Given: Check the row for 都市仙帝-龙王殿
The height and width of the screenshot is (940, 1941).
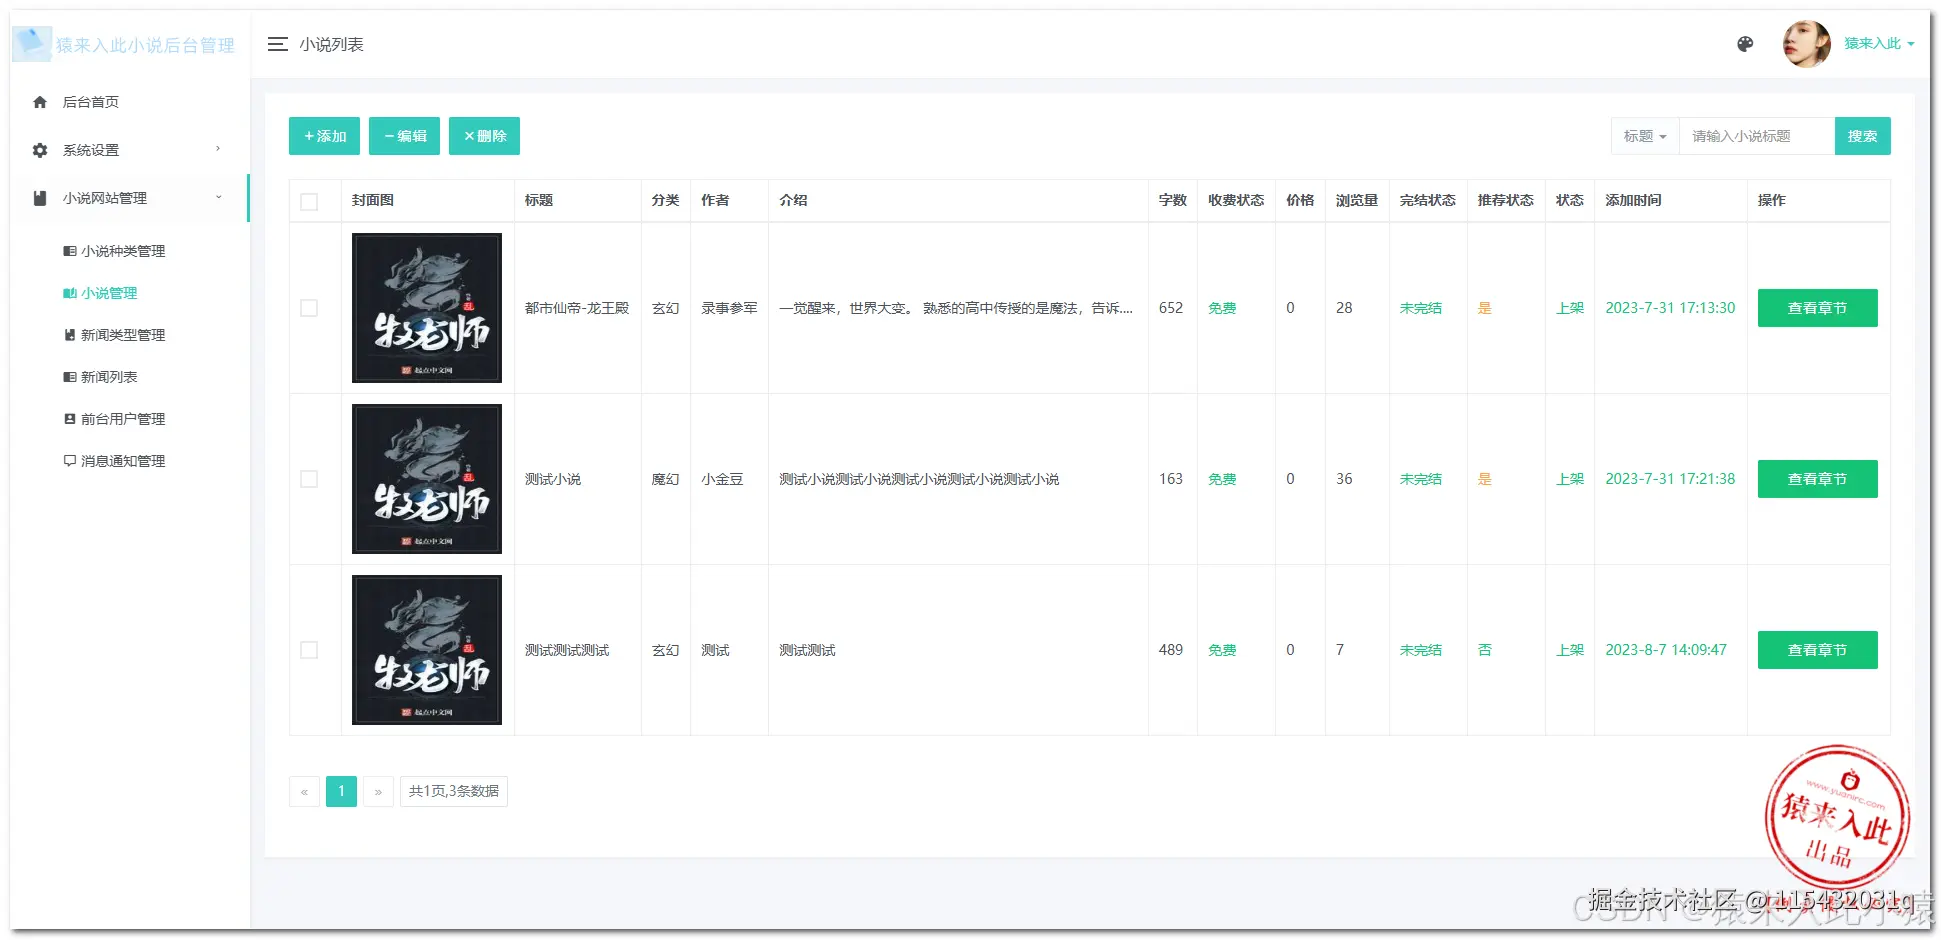Looking at the screenshot, I should pos(309,308).
